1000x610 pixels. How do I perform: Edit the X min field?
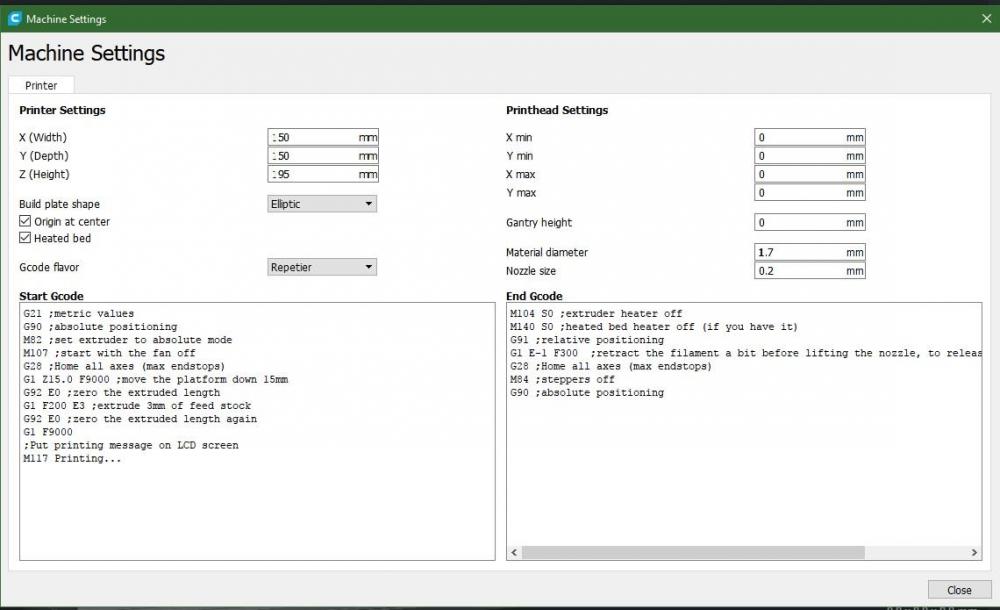(809, 137)
